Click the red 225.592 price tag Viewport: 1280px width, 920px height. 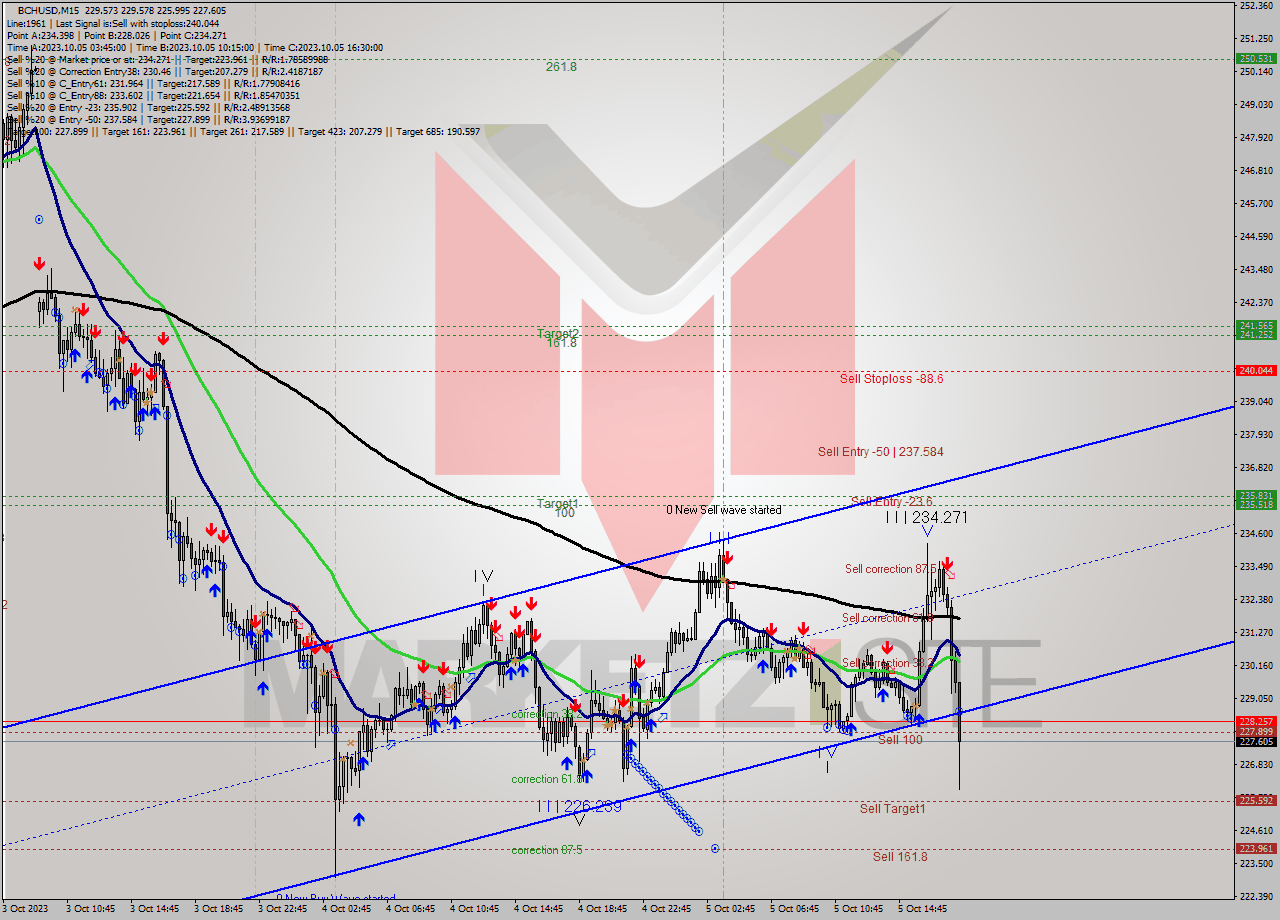(1256, 800)
